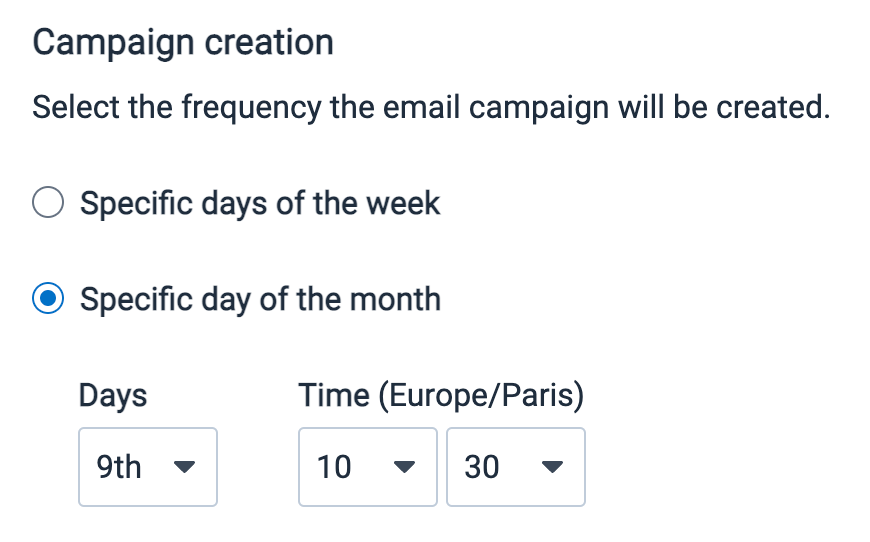Click the frequency description sentence
Viewport: 870px width, 542px height.
[431, 107]
